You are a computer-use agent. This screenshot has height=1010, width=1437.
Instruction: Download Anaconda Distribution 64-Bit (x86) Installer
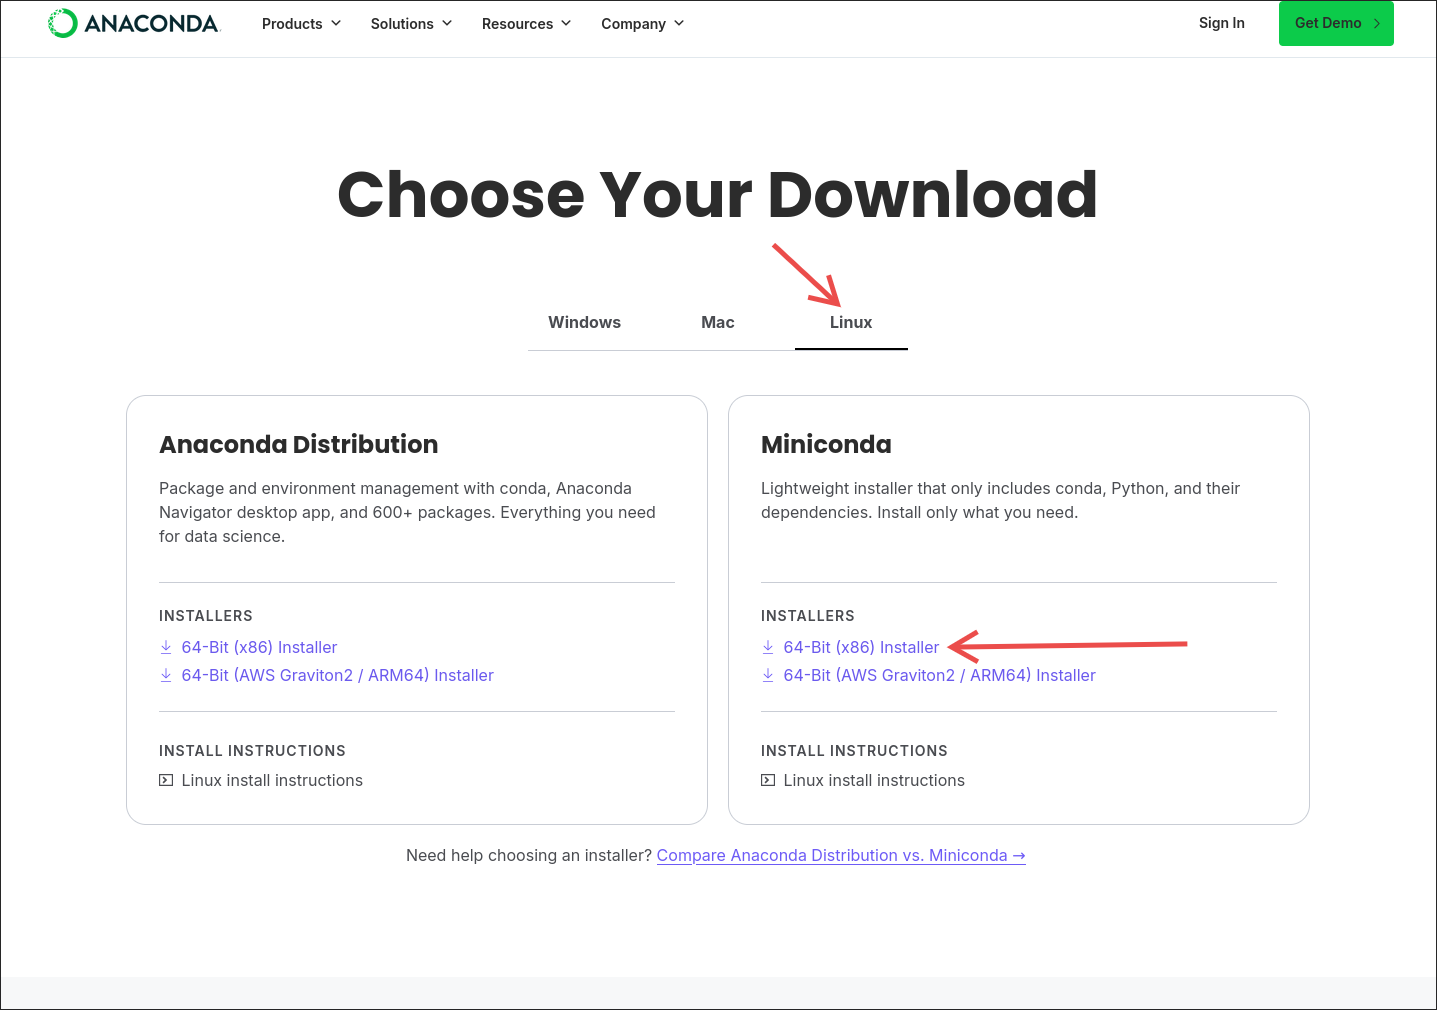[x=260, y=647]
